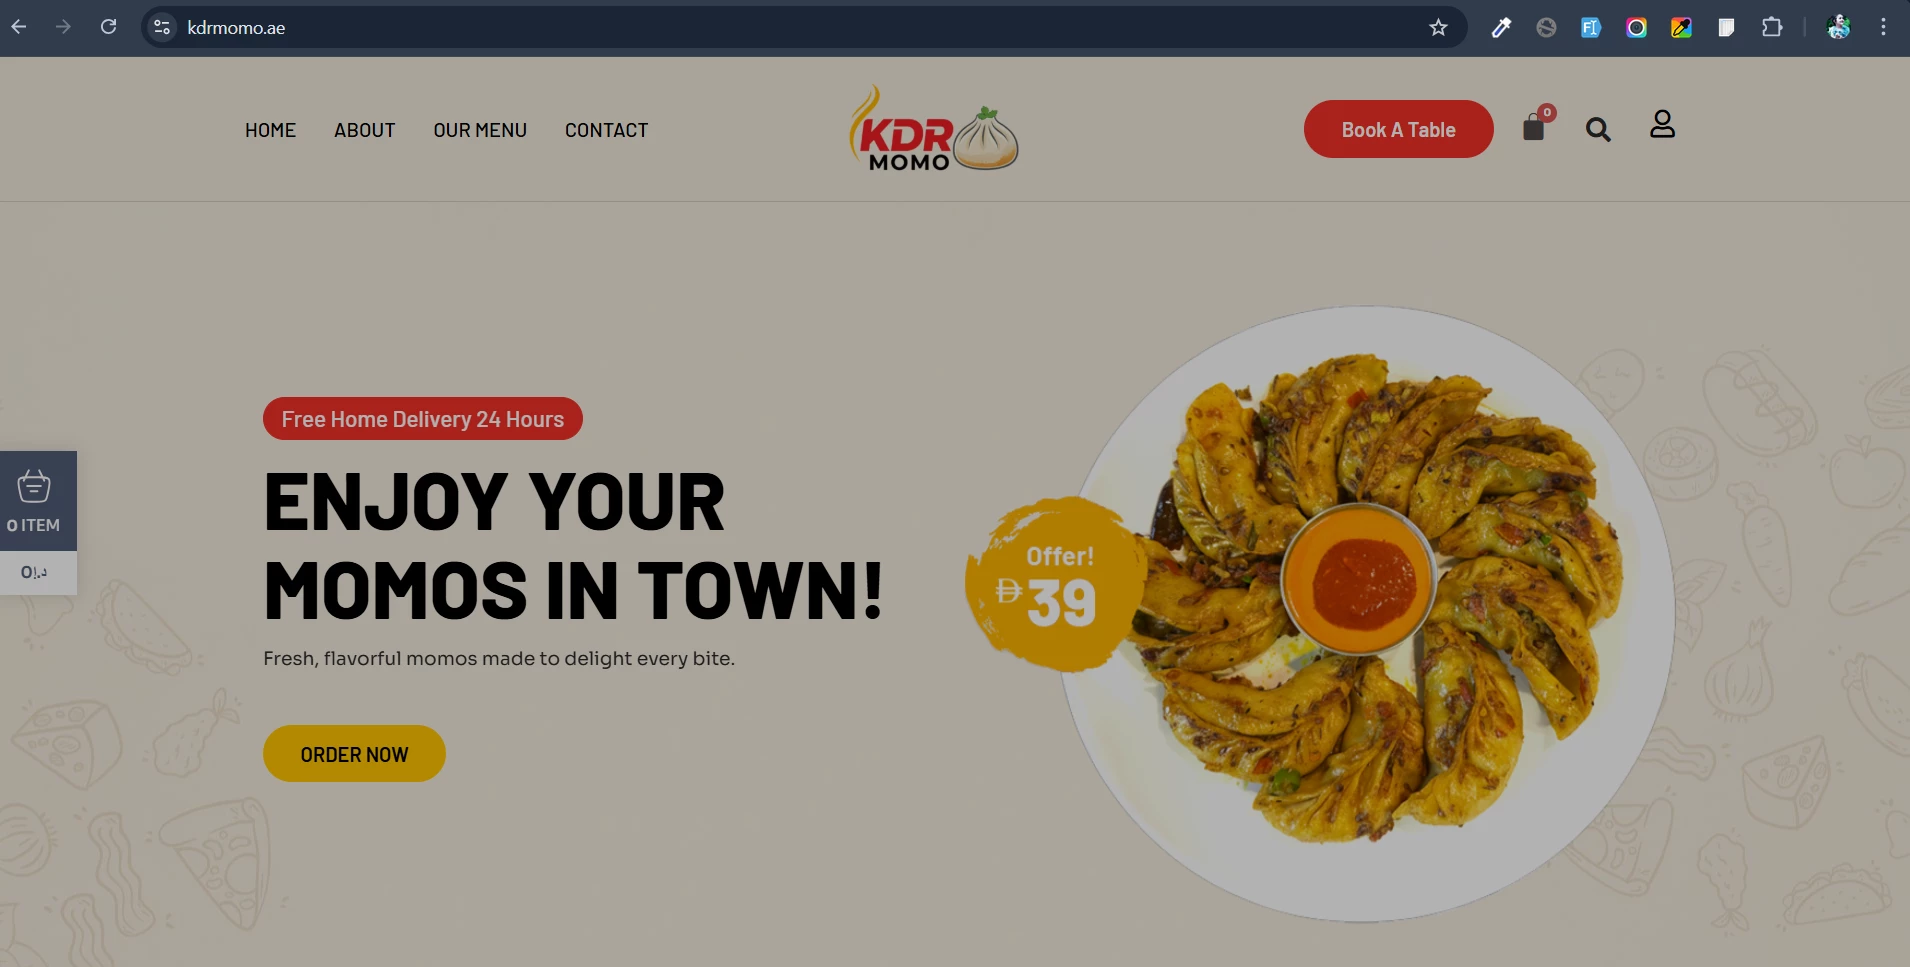Reload the page with refresh icon
The width and height of the screenshot is (1910, 967).
coord(108,27)
